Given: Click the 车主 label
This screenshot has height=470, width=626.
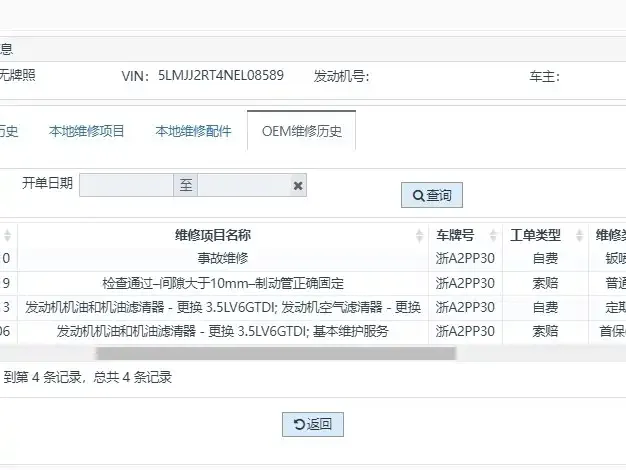Looking at the screenshot, I should coord(545,76).
